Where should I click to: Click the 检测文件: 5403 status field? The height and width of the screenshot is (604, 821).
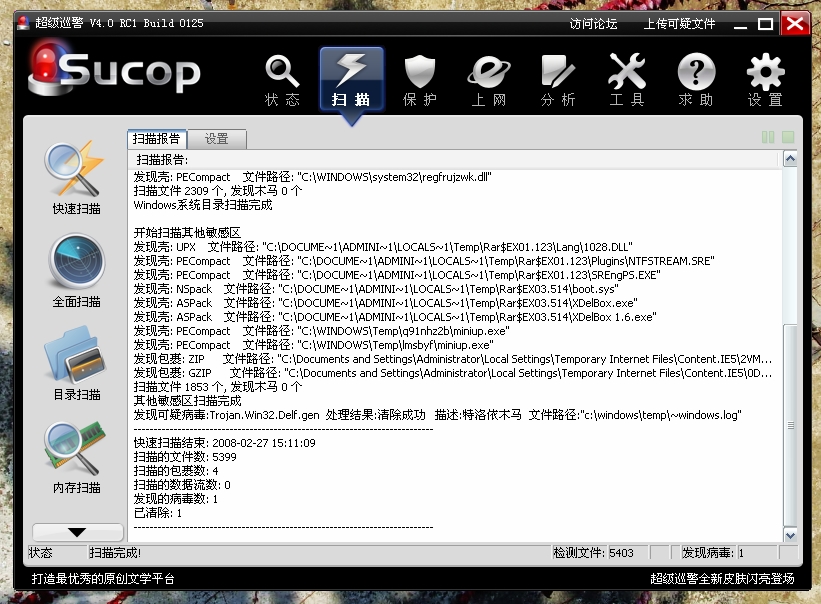tap(601, 553)
